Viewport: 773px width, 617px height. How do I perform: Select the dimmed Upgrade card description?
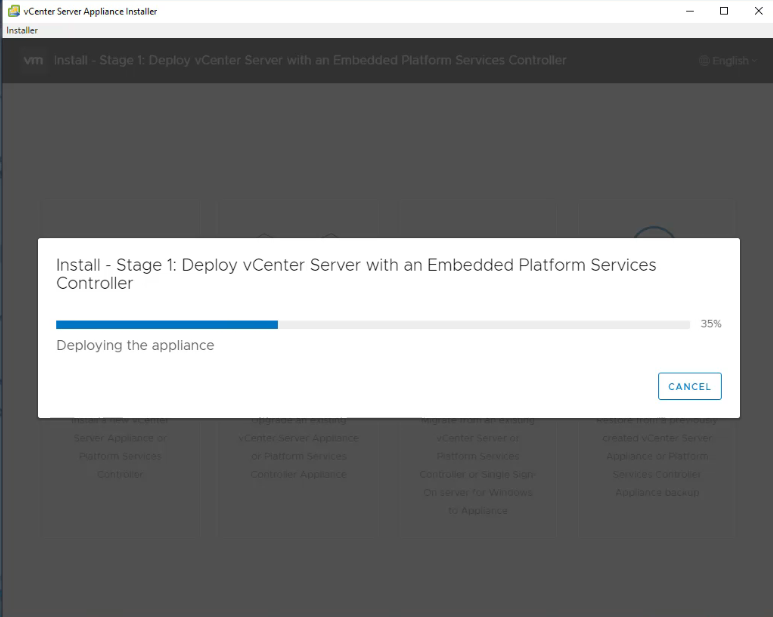(x=299, y=447)
